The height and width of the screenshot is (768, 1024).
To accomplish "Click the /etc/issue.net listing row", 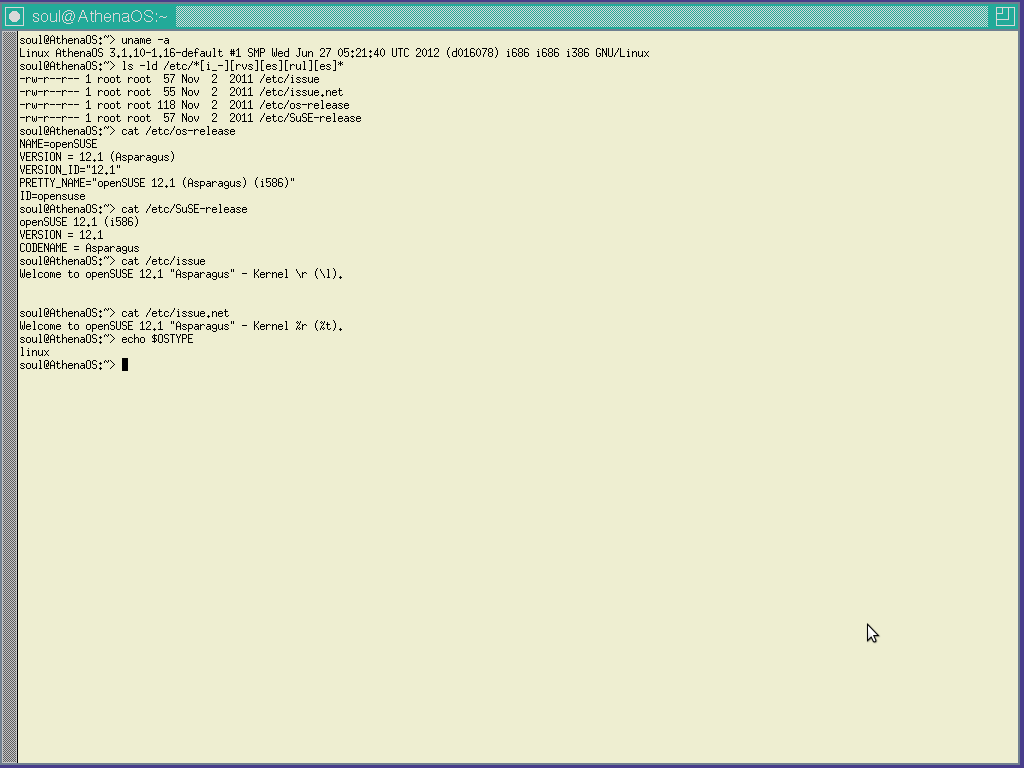I will click(x=181, y=93).
